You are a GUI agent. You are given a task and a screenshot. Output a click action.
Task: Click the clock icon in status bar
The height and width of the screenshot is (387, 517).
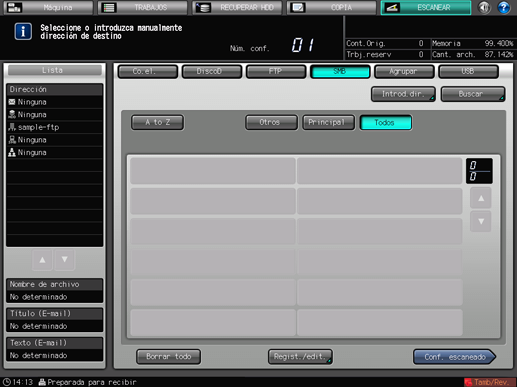click(x=7, y=382)
